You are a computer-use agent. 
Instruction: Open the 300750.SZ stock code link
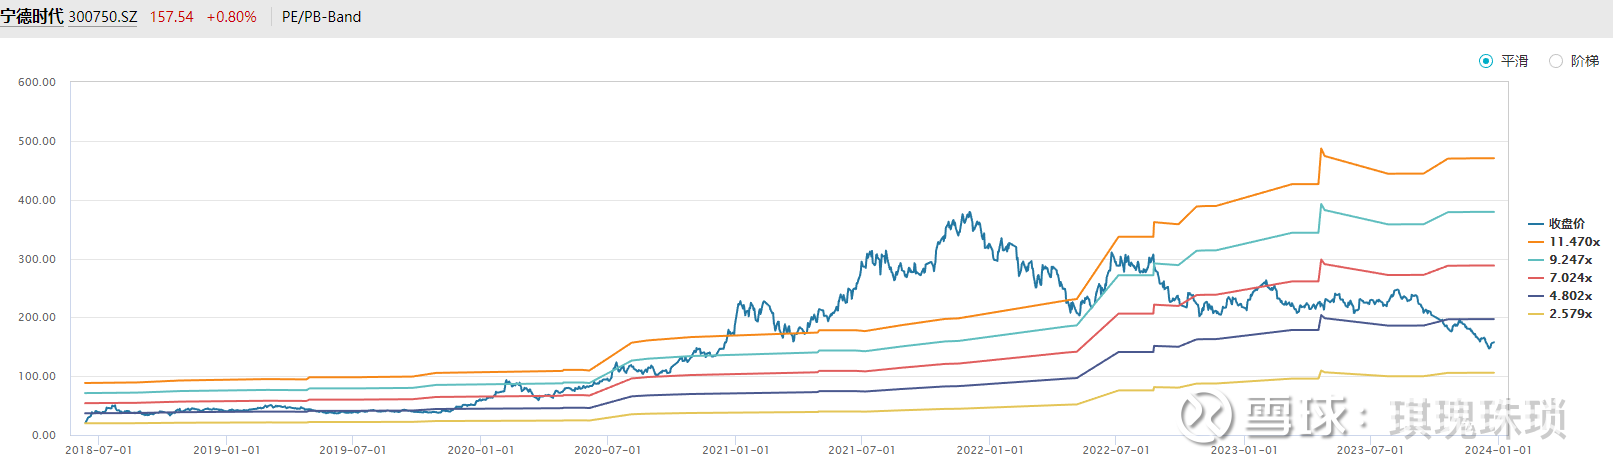(103, 17)
